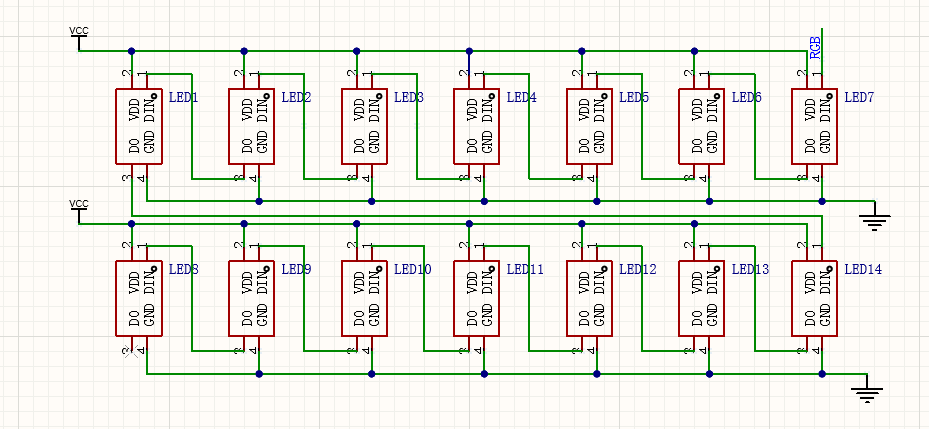Click the LED11 designator label
Screen dimensions: 929x429
coord(526,269)
